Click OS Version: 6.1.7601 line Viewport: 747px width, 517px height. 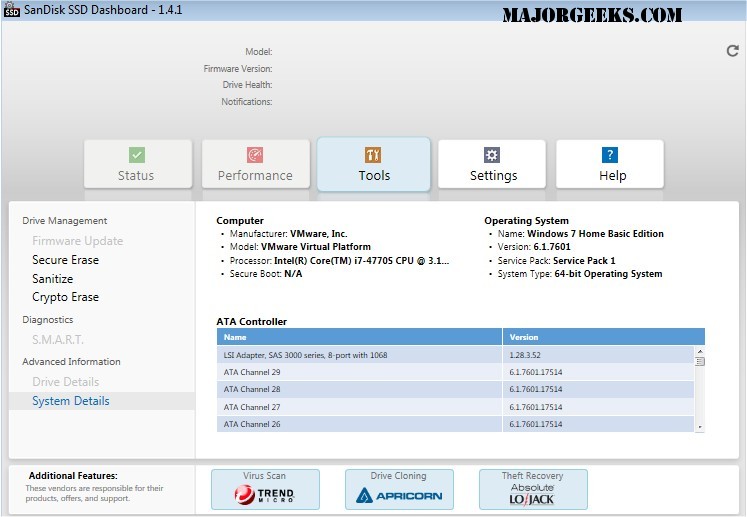click(534, 247)
